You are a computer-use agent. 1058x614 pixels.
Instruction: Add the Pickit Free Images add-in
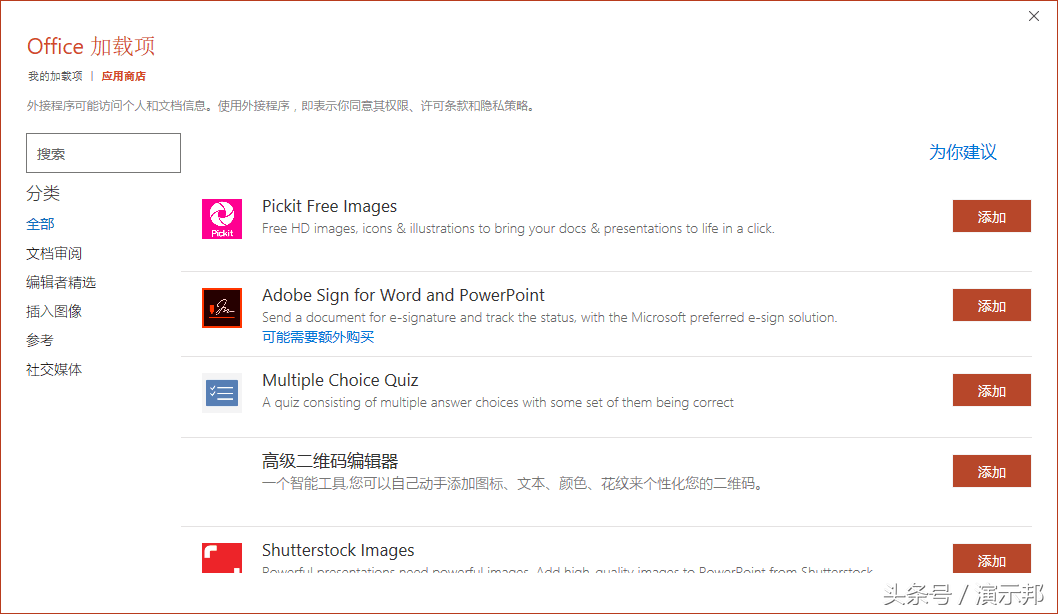click(991, 216)
